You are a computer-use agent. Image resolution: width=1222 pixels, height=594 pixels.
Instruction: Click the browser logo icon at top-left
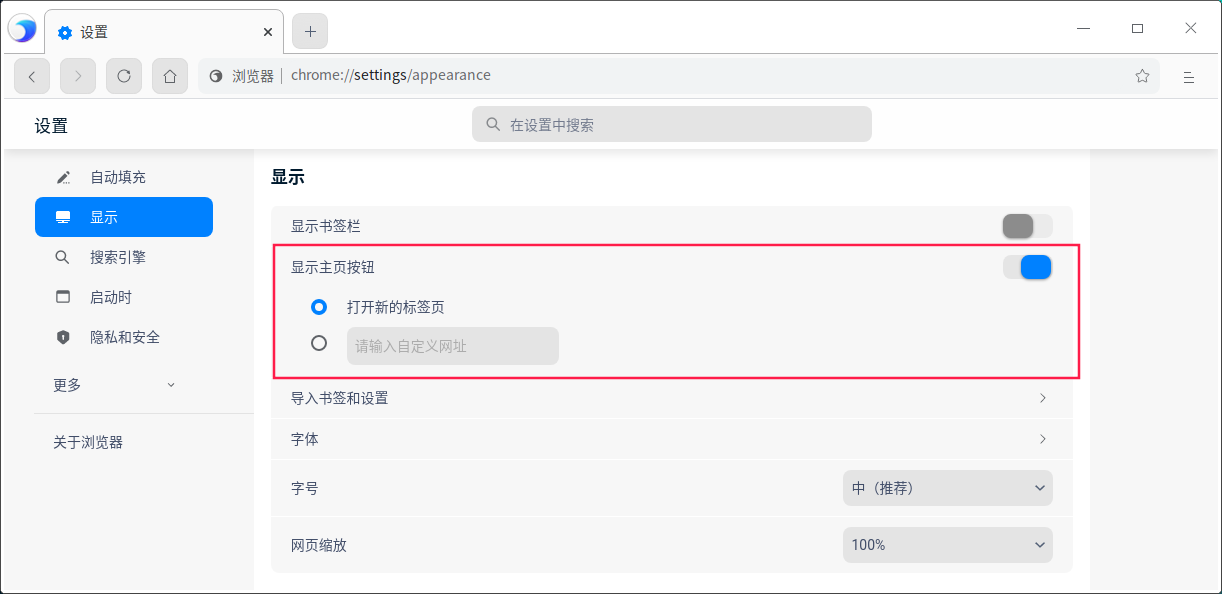[x=22, y=30]
